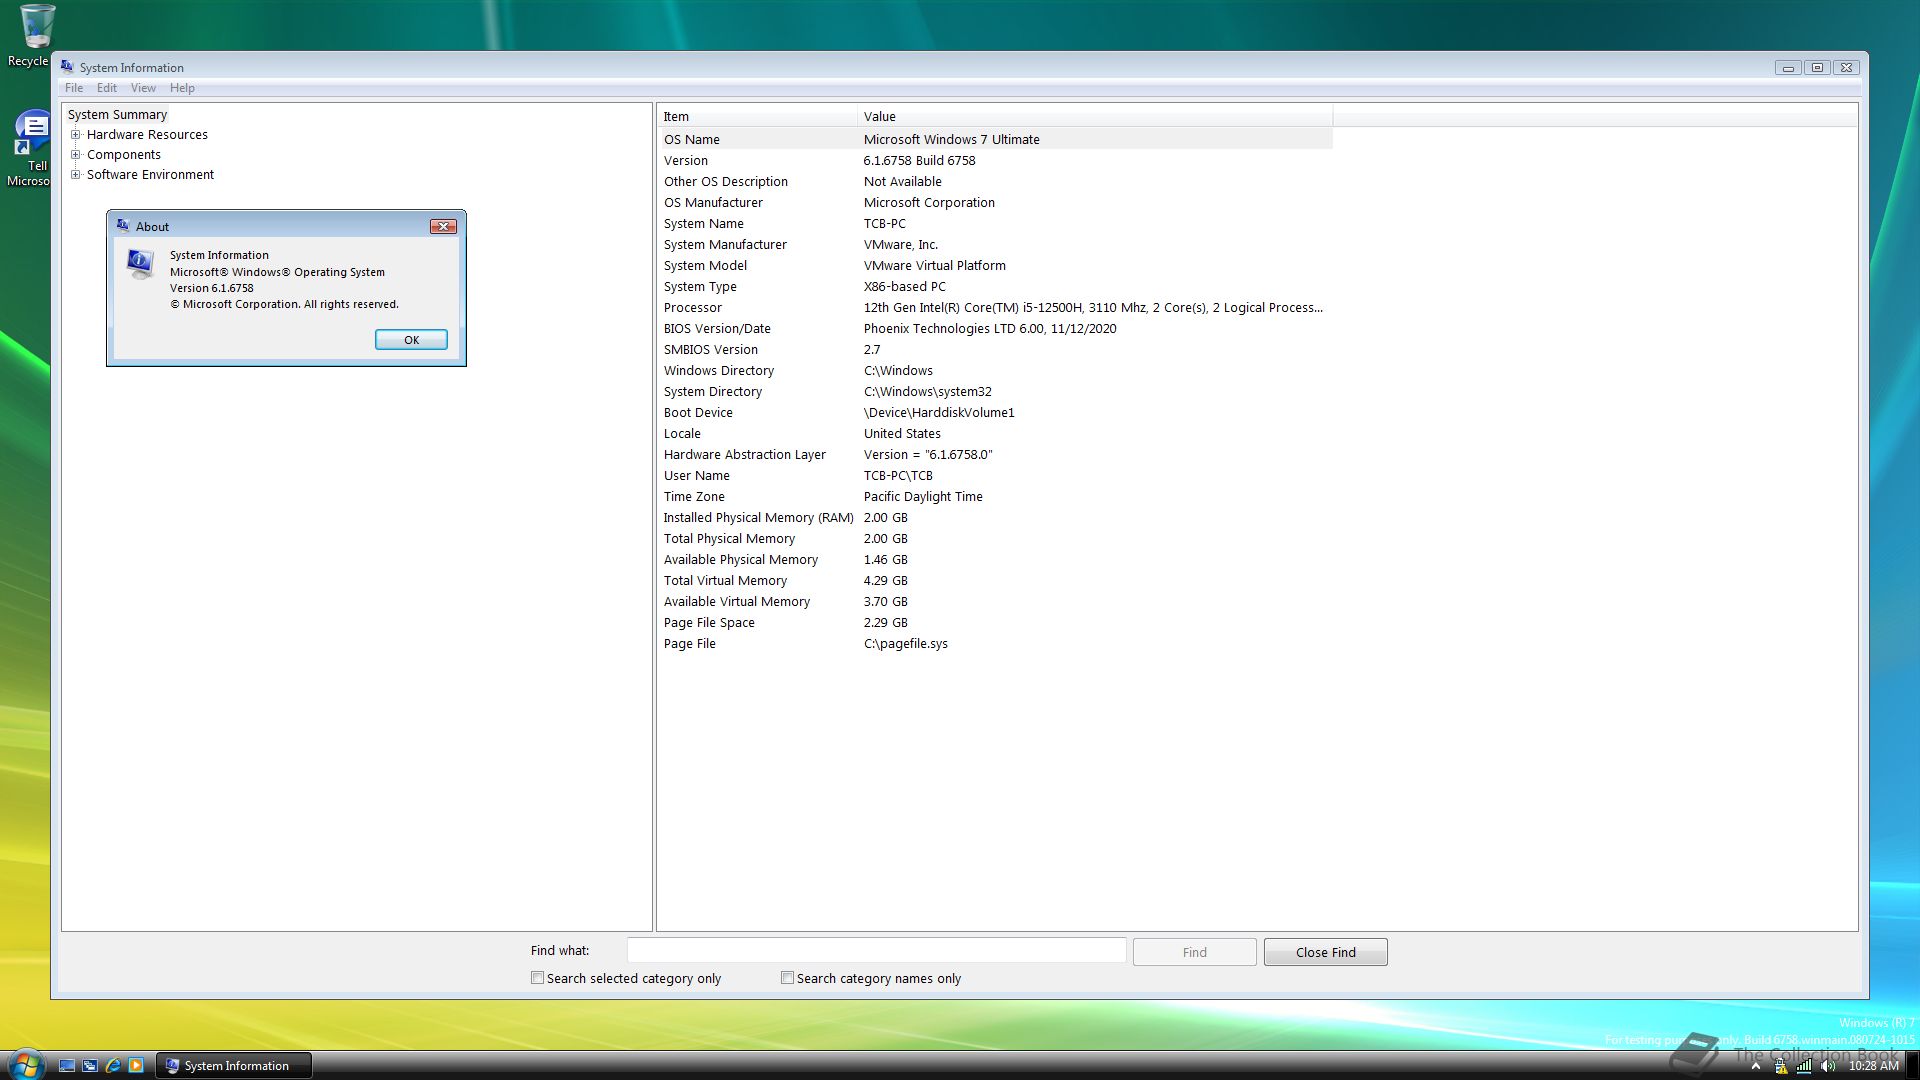Viewport: 1920px width, 1080px height.
Task: Open the Help menu
Action: coord(182,88)
